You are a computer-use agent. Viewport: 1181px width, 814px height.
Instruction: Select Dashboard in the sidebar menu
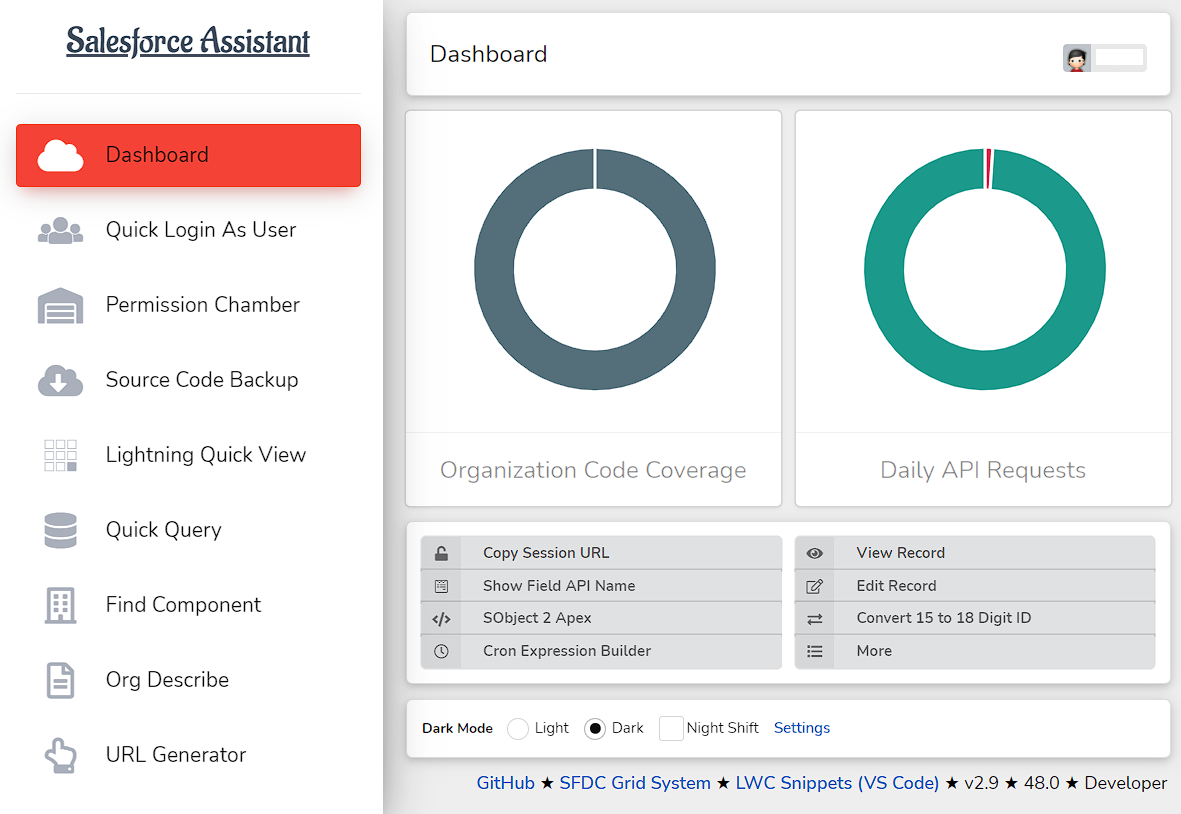click(188, 155)
